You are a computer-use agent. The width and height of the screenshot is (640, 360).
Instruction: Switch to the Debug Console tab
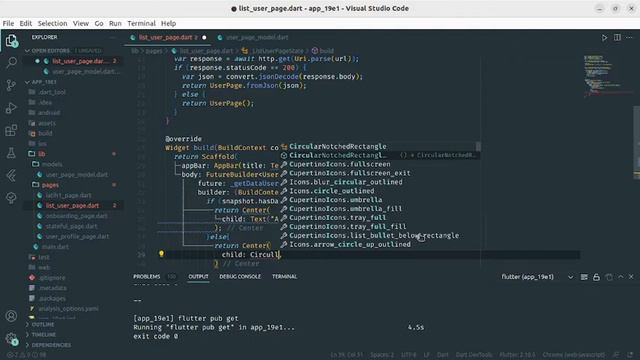click(240, 277)
